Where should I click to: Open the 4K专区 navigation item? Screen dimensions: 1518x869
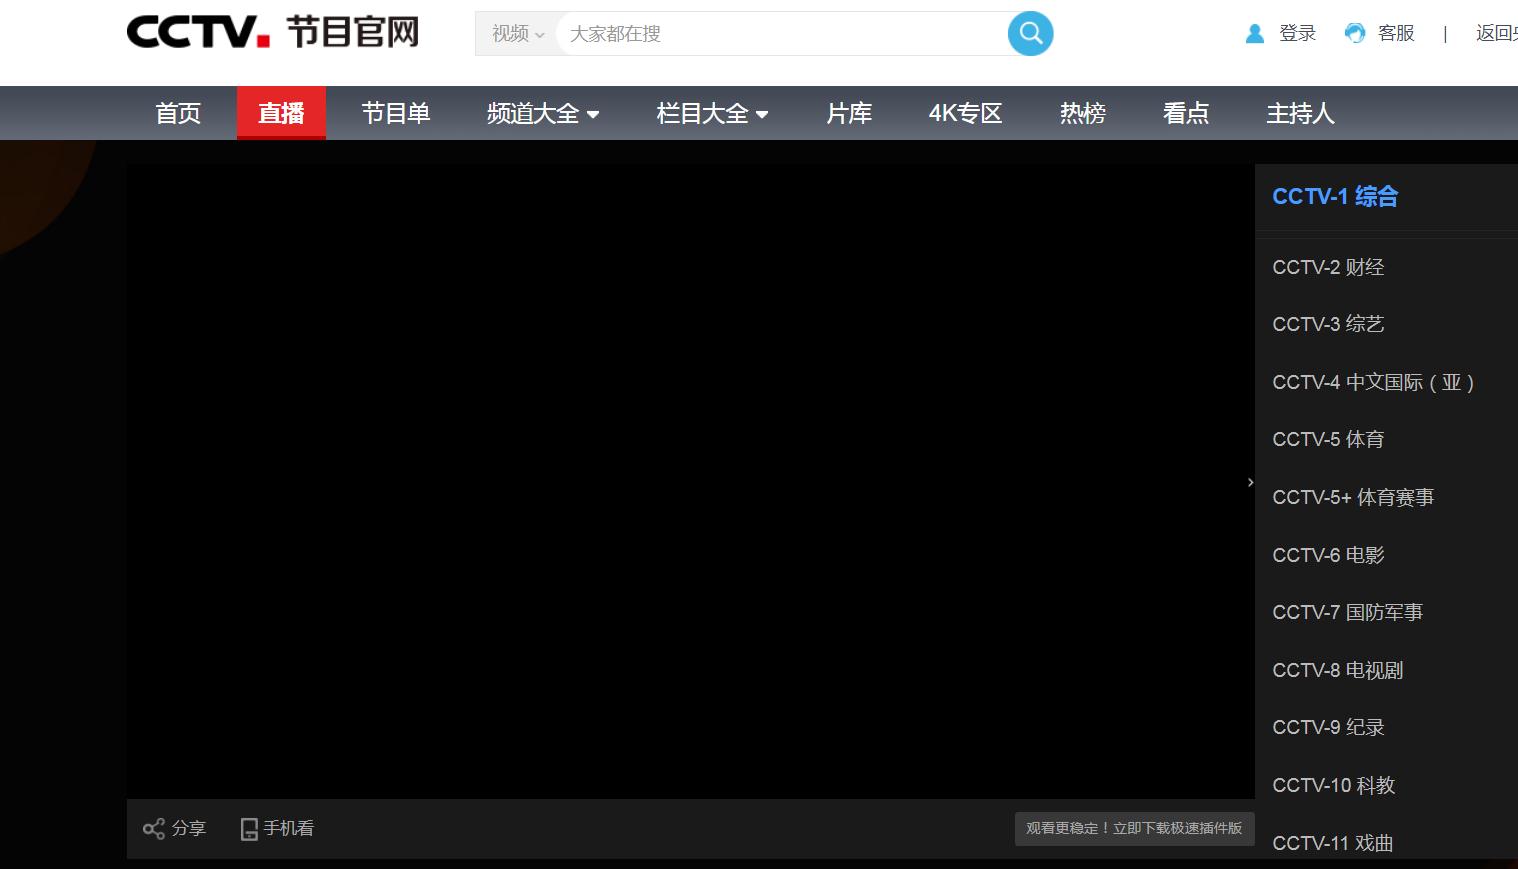(x=965, y=113)
